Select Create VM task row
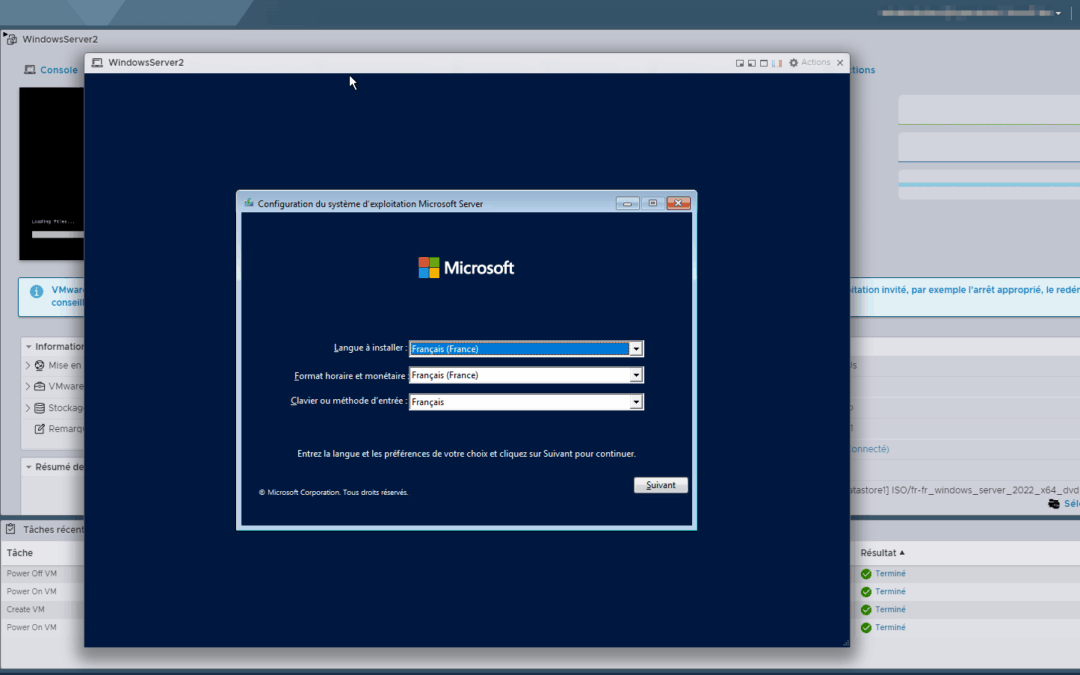This screenshot has height=675, width=1080. (42, 610)
